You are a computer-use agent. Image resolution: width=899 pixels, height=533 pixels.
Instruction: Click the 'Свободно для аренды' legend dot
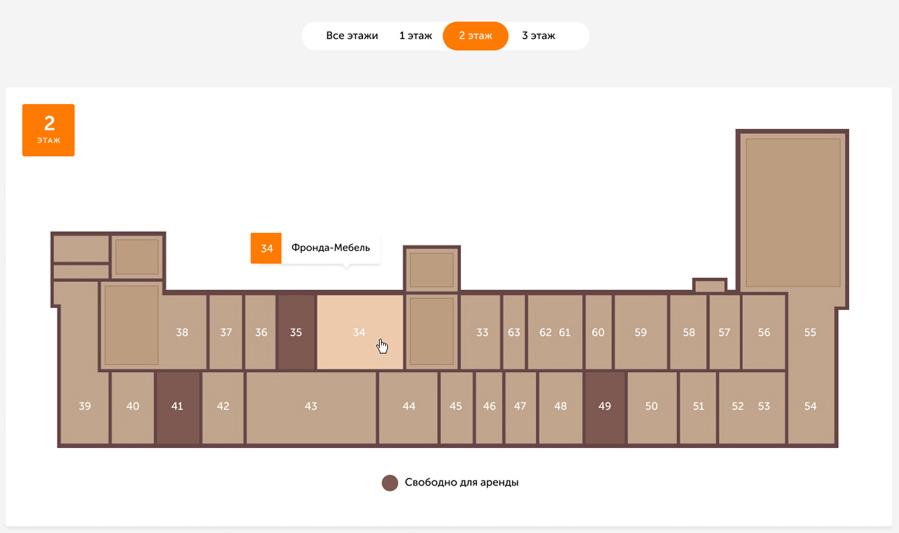[390, 483]
